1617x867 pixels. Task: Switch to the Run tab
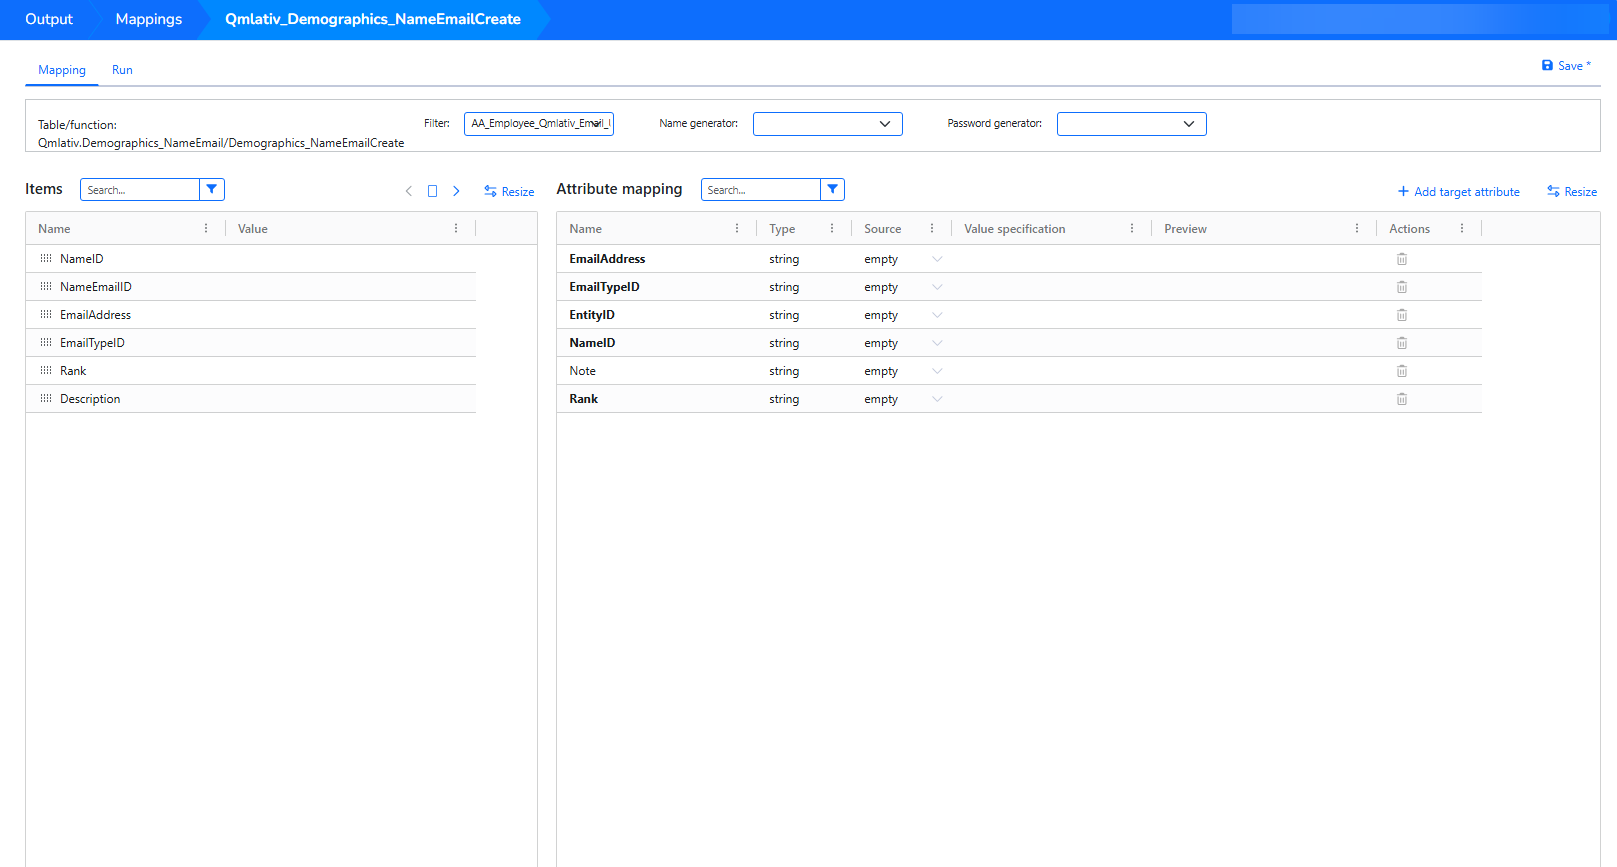[122, 70]
